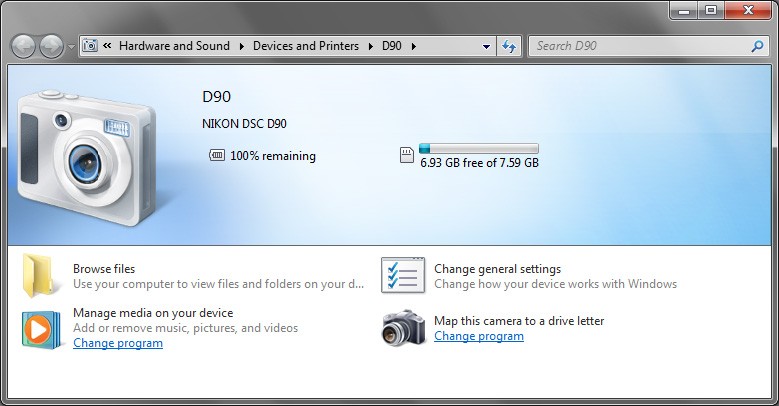Click the NIKON DSC D90 label
This screenshot has height=406, width=779.
(x=244, y=124)
